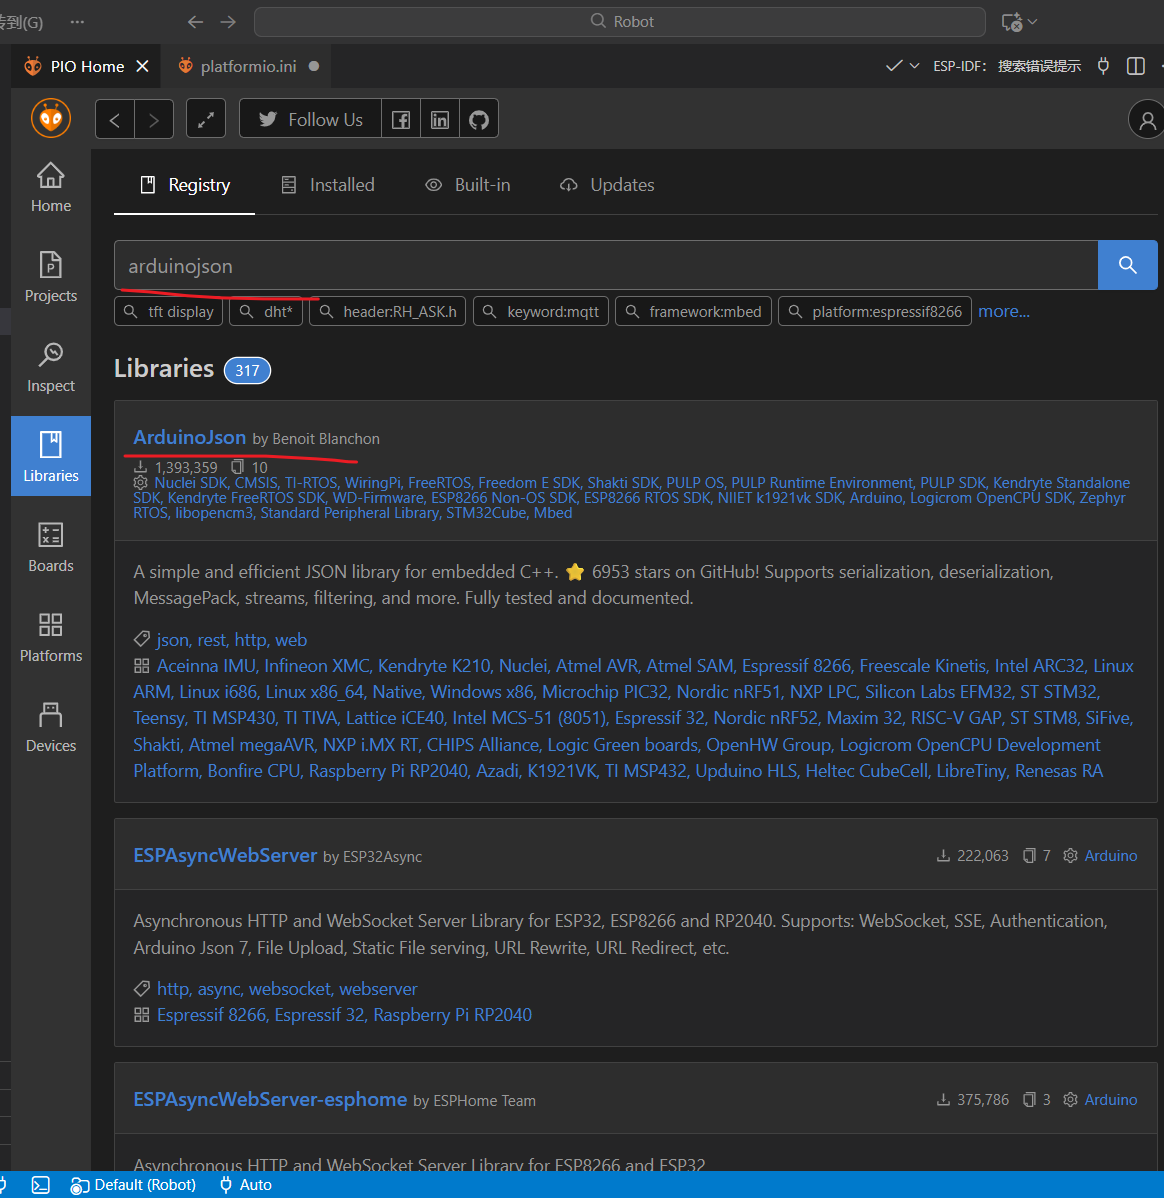The width and height of the screenshot is (1164, 1198).
Task: Expand PIO Home to full view
Action: (x=206, y=119)
